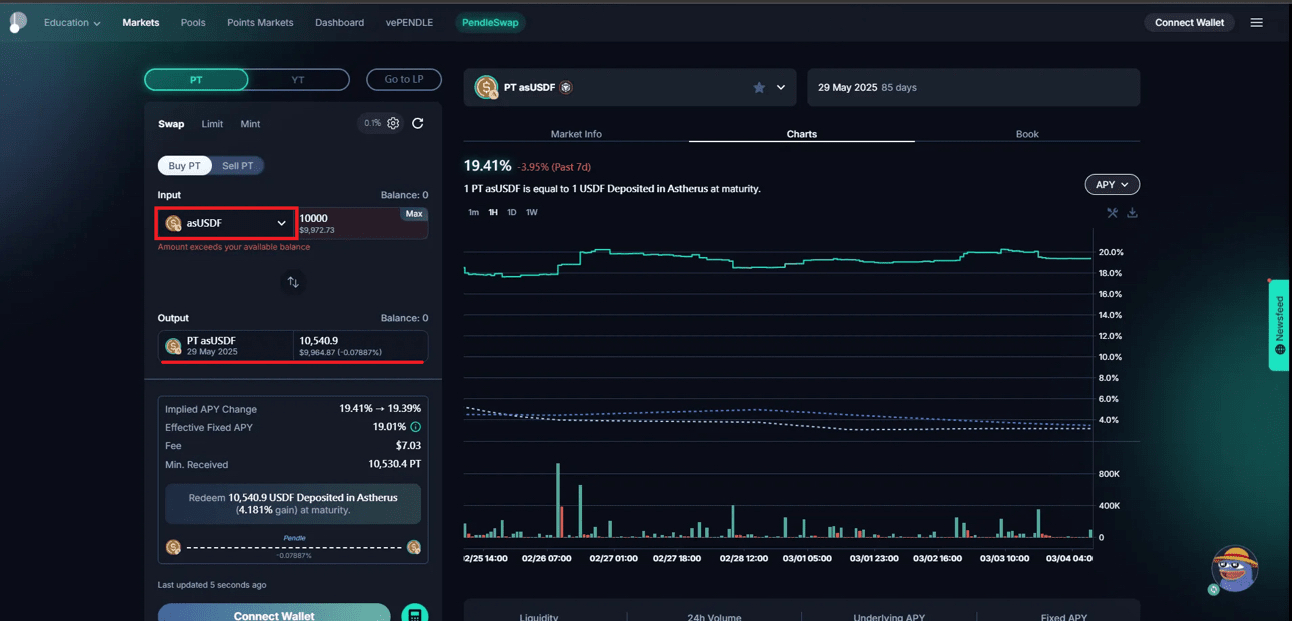Select Sell PT toggle option
The width and height of the screenshot is (1292, 621).
pos(237,166)
